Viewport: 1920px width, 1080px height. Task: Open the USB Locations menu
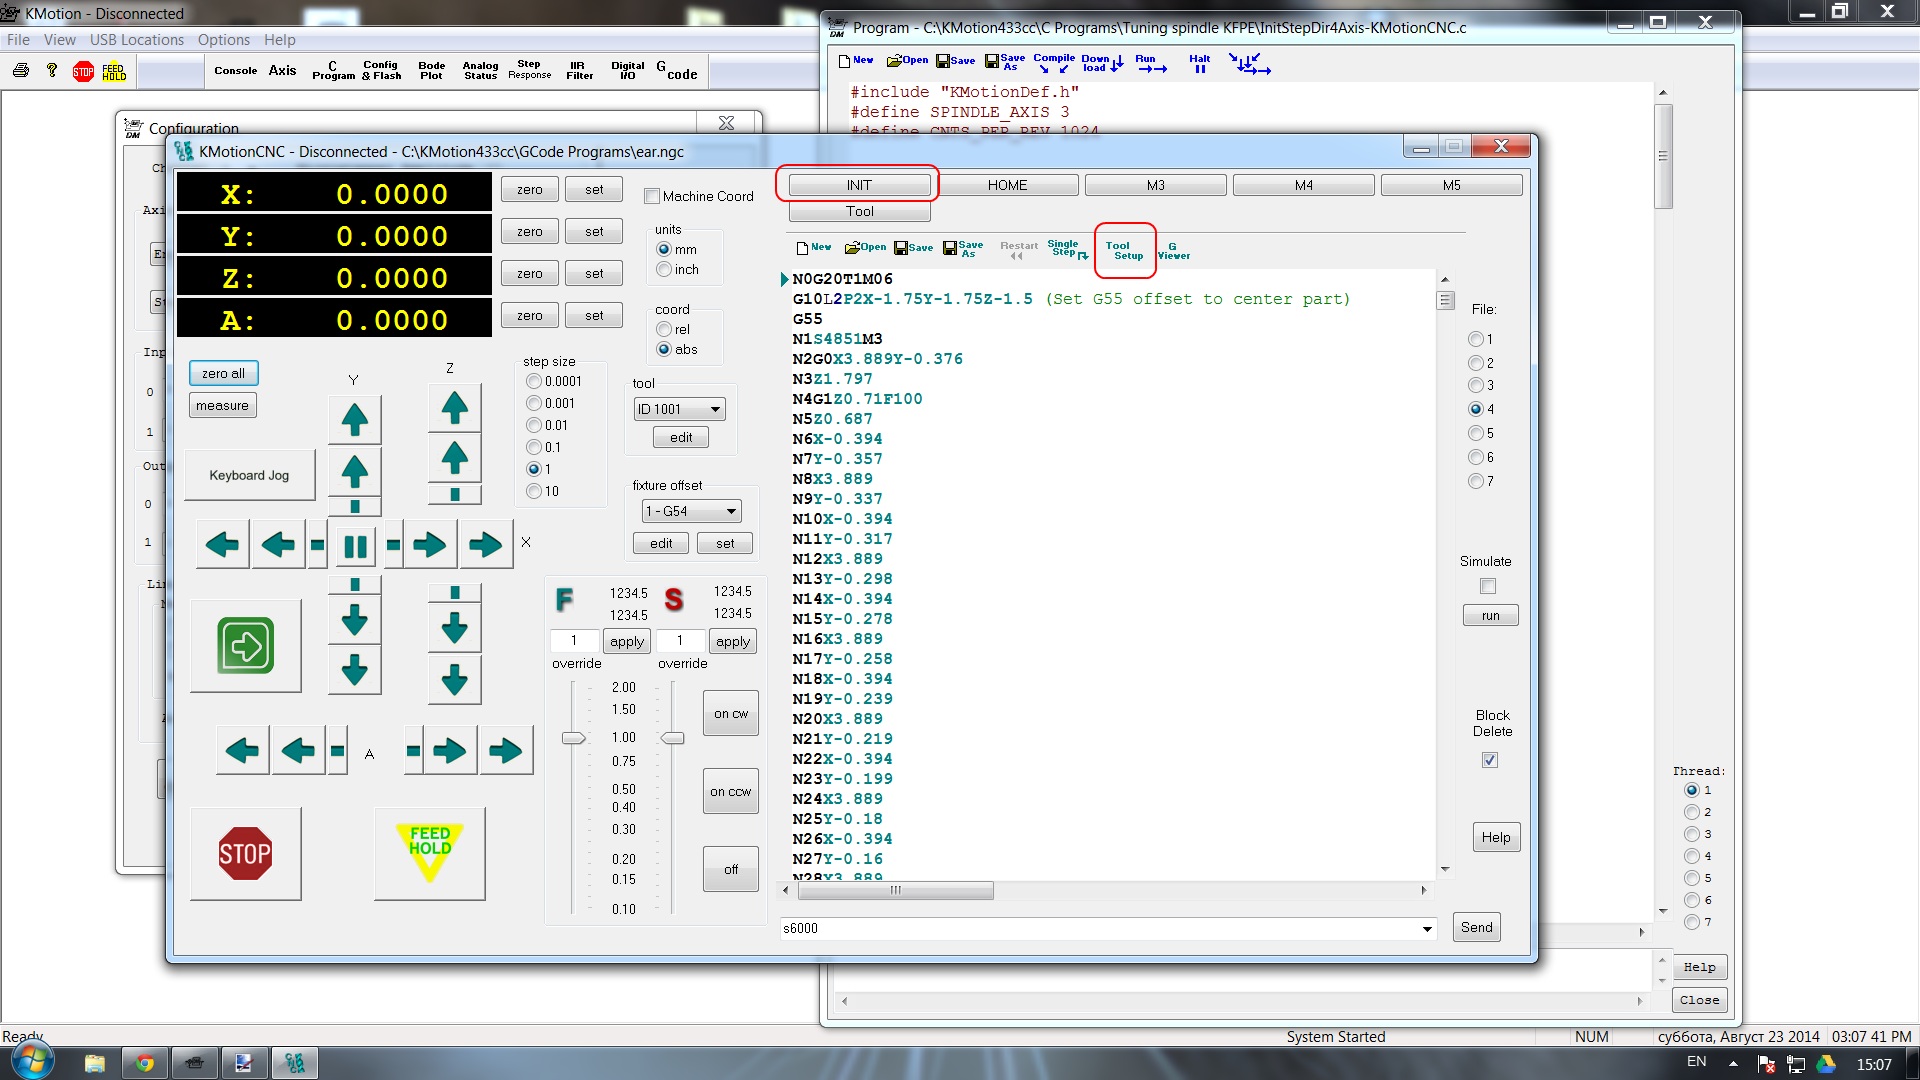(136, 40)
